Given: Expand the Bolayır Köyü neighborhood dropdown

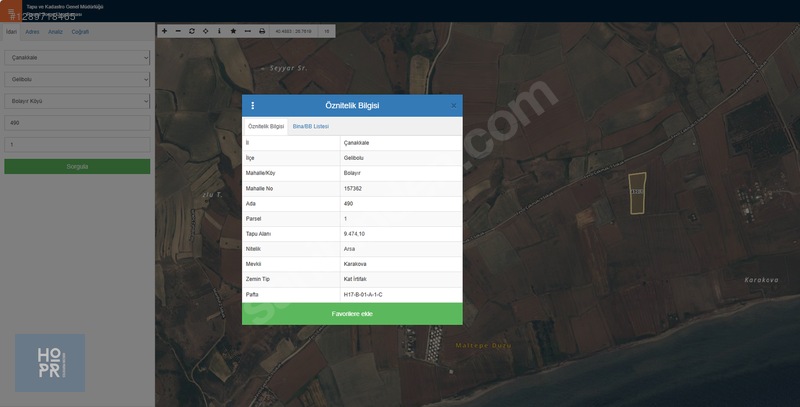Looking at the screenshot, I should (x=77, y=101).
